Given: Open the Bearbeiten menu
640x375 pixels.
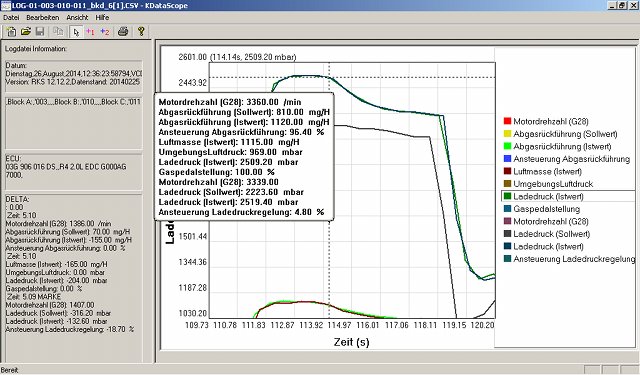Looking at the screenshot, I should [42, 18].
